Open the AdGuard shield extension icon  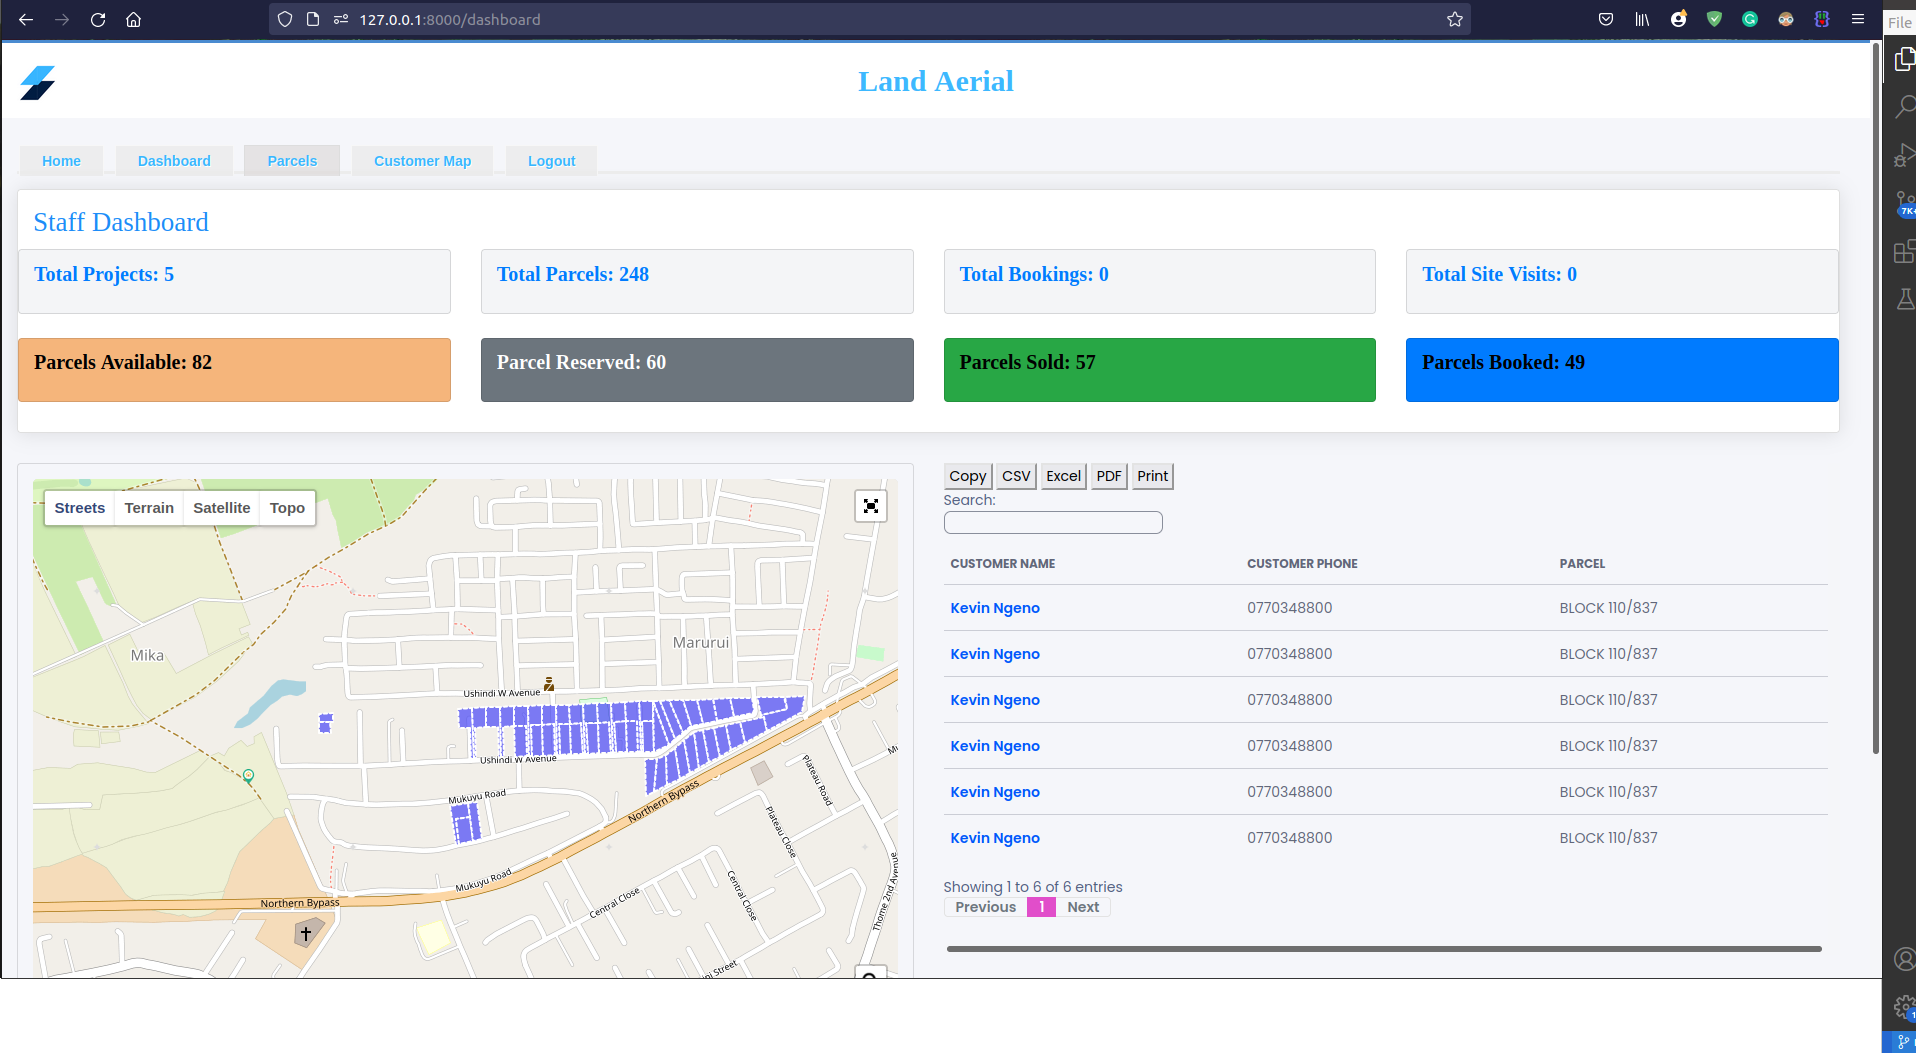point(1714,19)
